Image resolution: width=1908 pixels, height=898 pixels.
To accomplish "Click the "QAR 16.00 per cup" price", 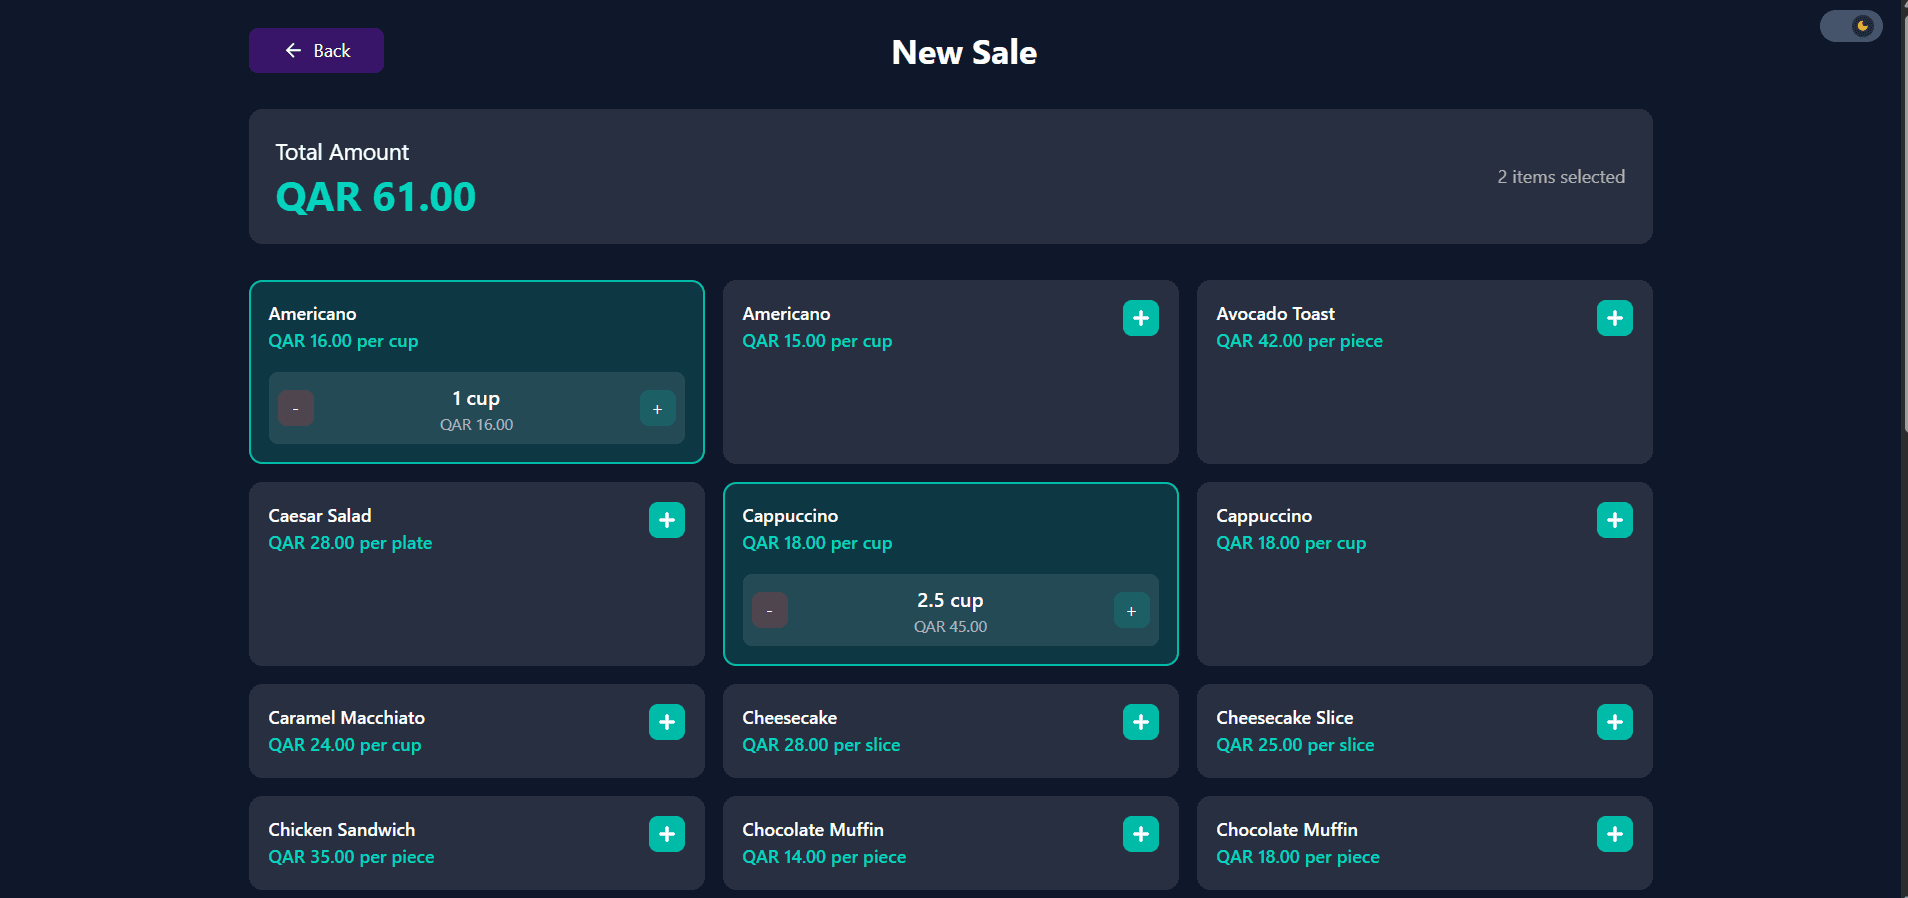I will pos(343,341).
